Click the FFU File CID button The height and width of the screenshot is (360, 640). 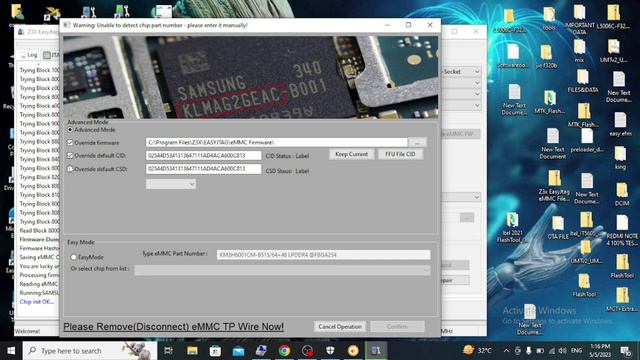coord(400,154)
